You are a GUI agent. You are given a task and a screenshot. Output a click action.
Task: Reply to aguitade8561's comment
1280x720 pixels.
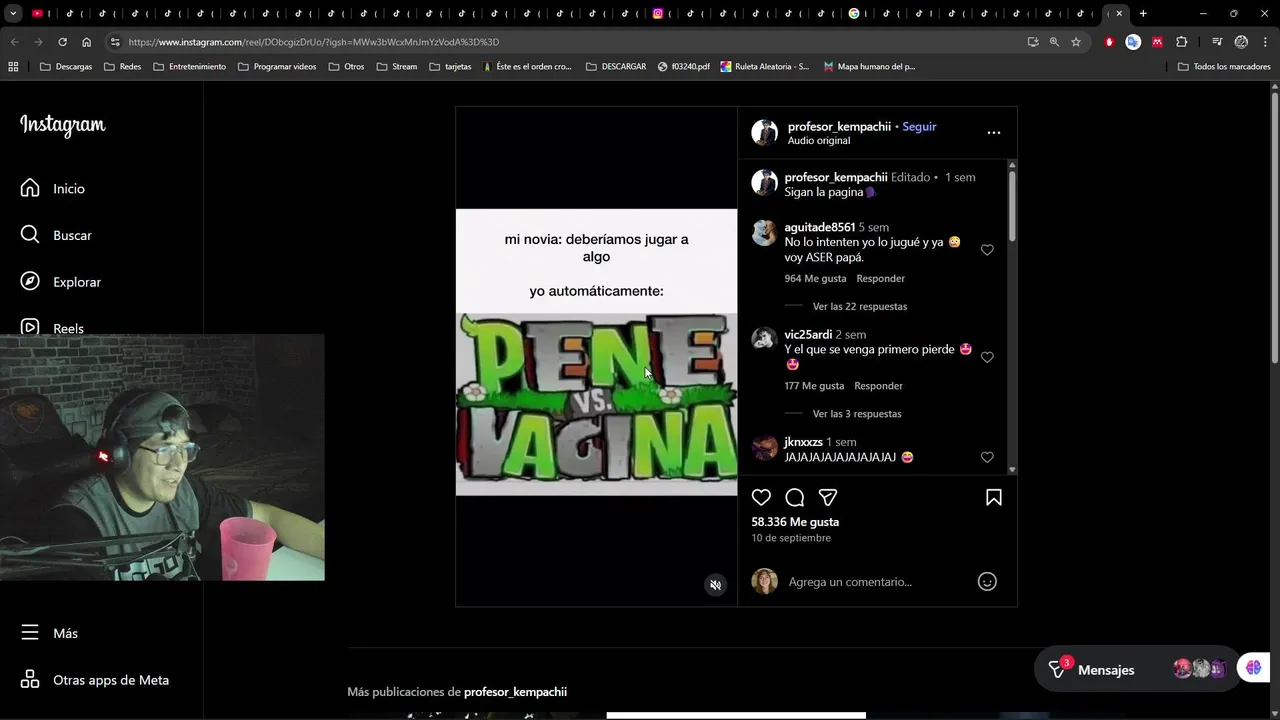880,278
